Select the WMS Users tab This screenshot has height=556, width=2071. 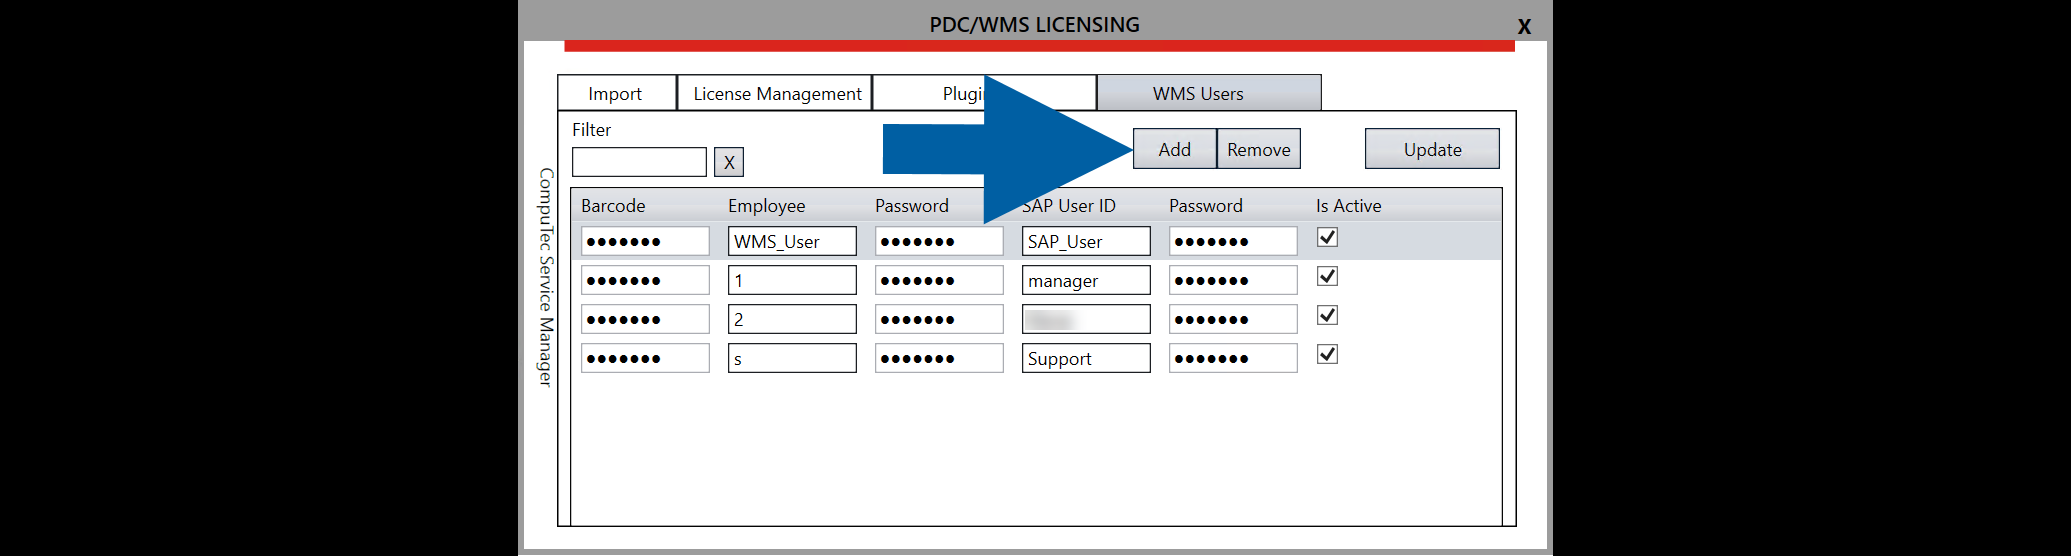pos(1208,93)
